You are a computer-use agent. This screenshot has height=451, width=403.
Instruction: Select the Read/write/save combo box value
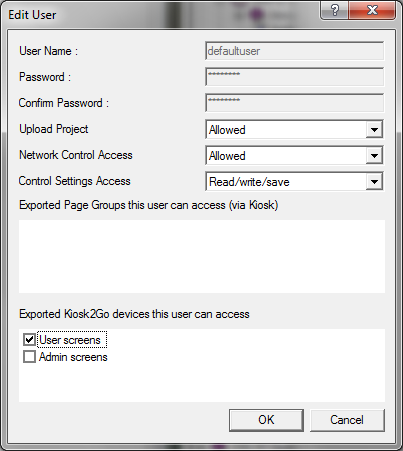pyautogui.click(x=285, y=182)
